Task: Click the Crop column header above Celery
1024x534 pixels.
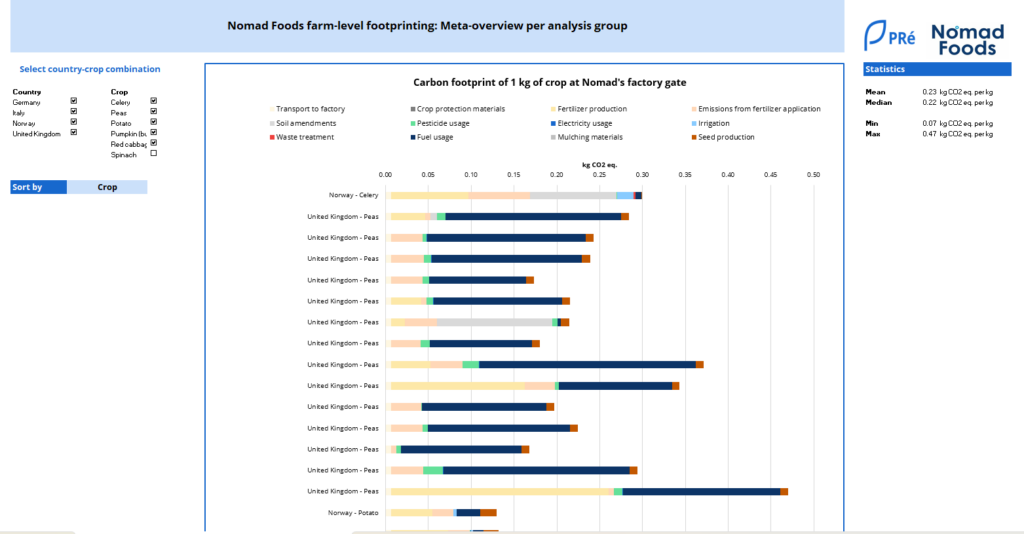Action: [120, 92]
